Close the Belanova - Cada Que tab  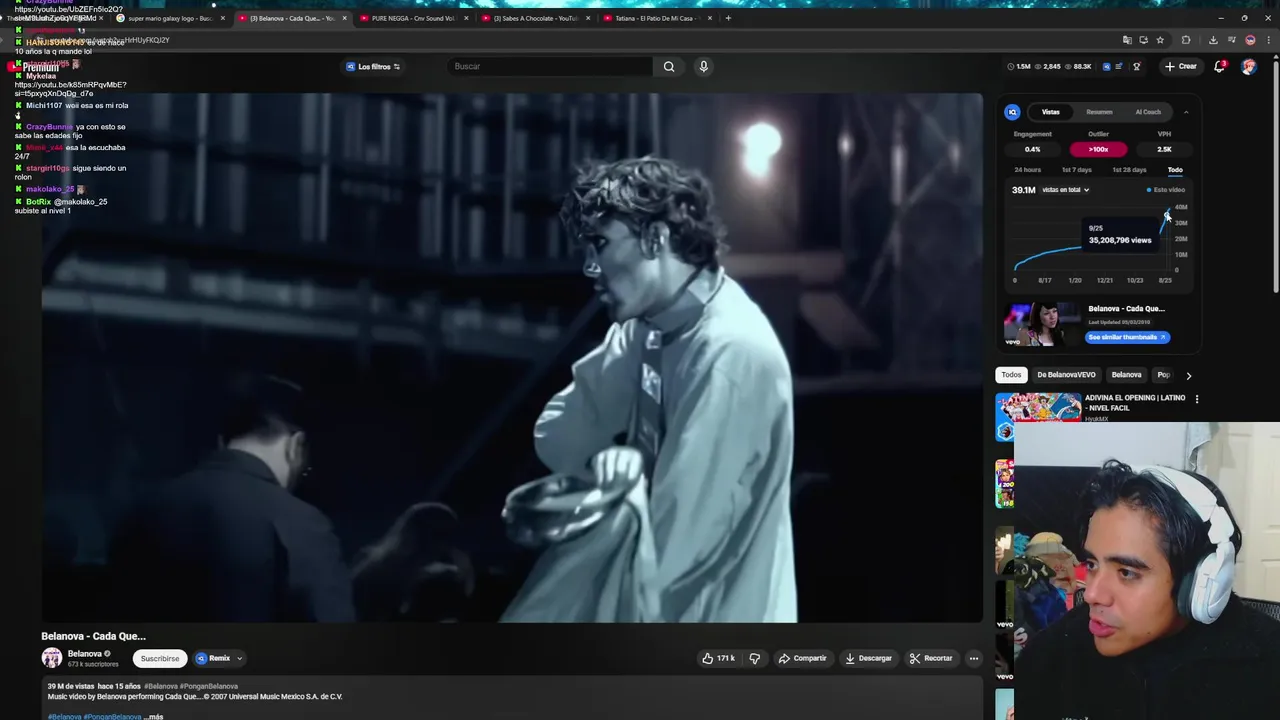(x=345, y=18)
